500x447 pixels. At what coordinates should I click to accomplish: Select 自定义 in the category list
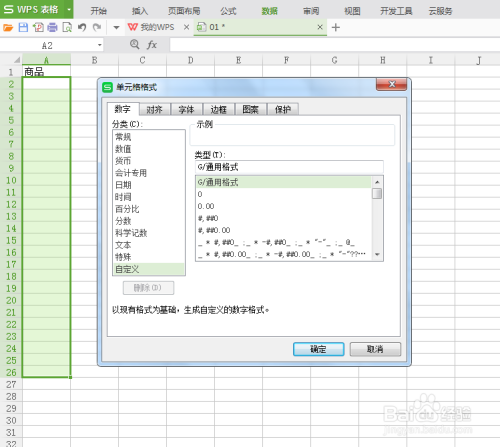tap(149, 269)
